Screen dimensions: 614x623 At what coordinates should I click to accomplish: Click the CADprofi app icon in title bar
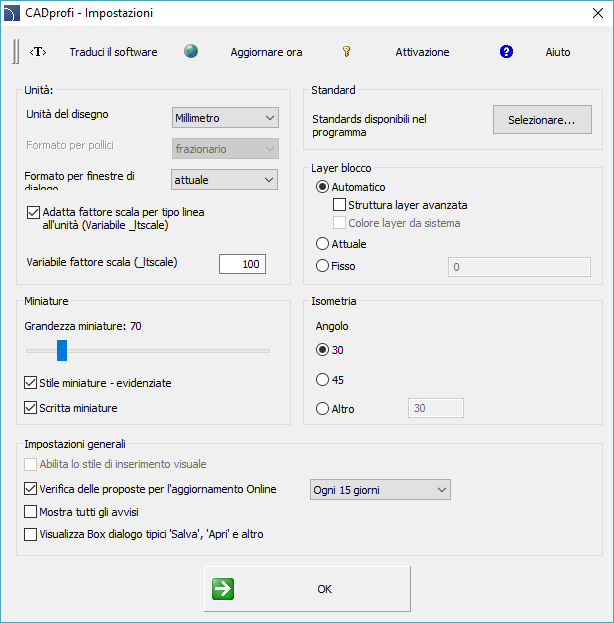[11, 13]
